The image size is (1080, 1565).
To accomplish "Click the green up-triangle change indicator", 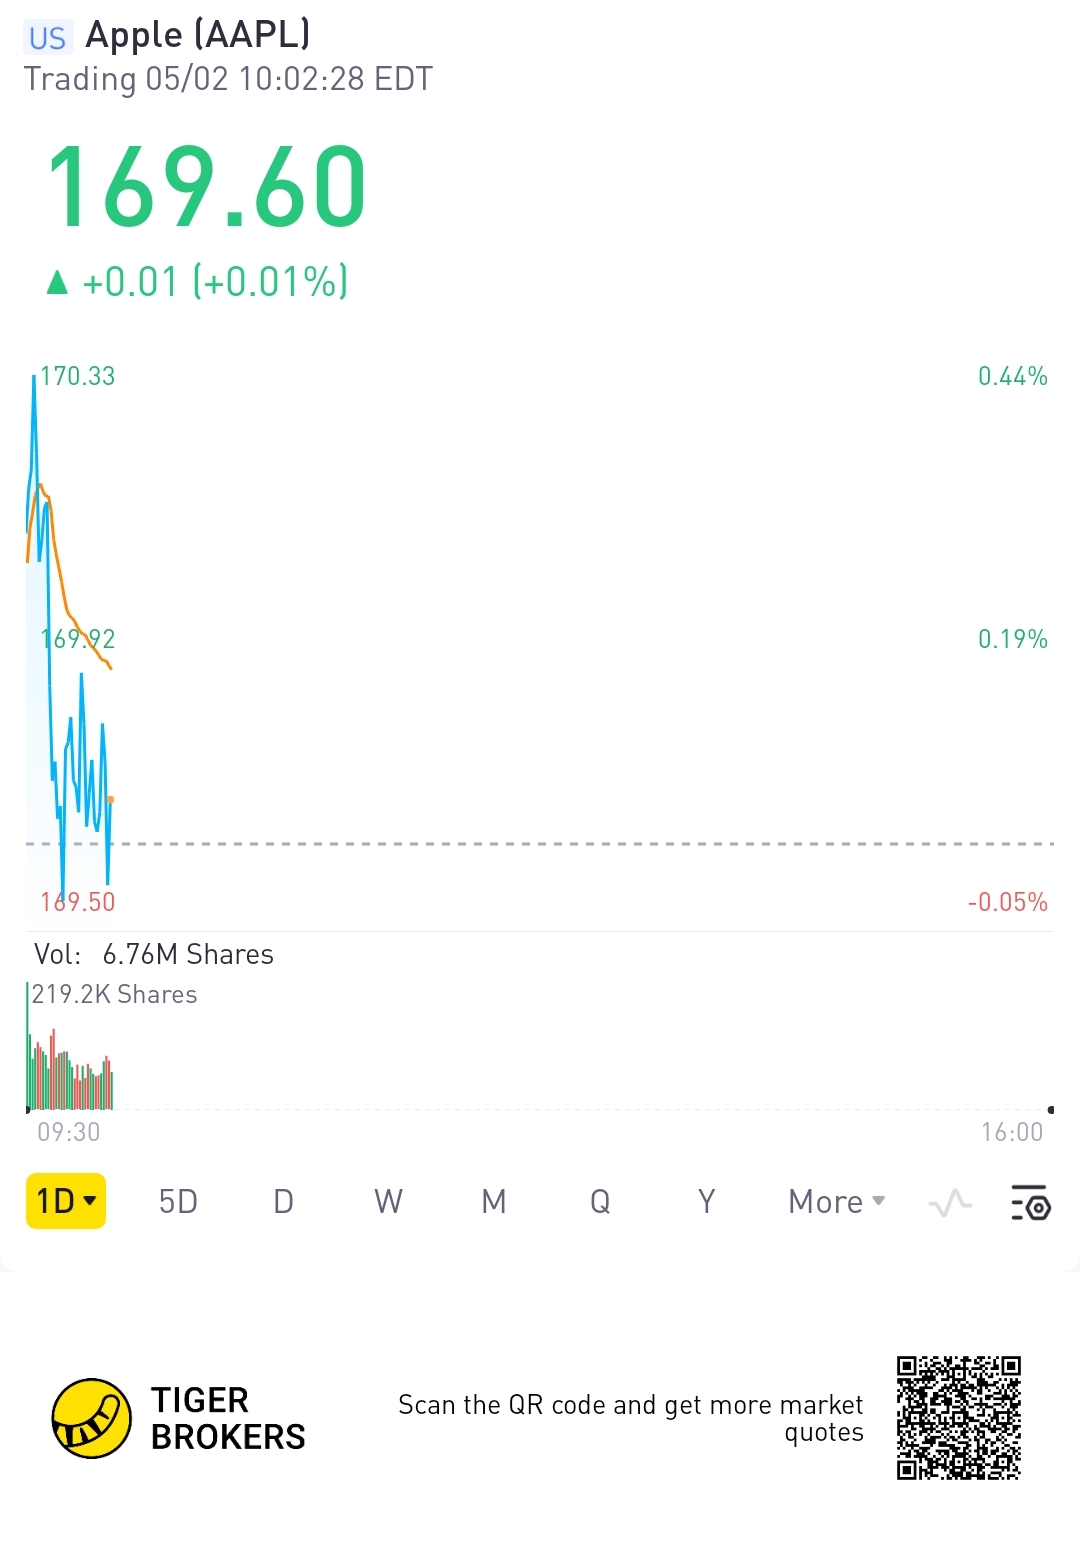I will (58, 283).
